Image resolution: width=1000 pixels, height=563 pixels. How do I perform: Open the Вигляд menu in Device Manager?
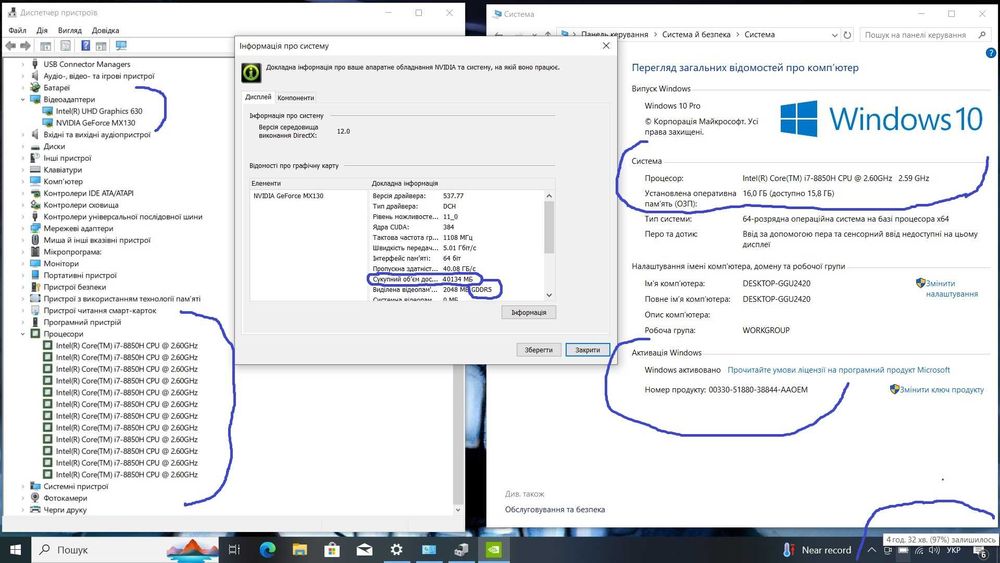(x=70, y=30)
